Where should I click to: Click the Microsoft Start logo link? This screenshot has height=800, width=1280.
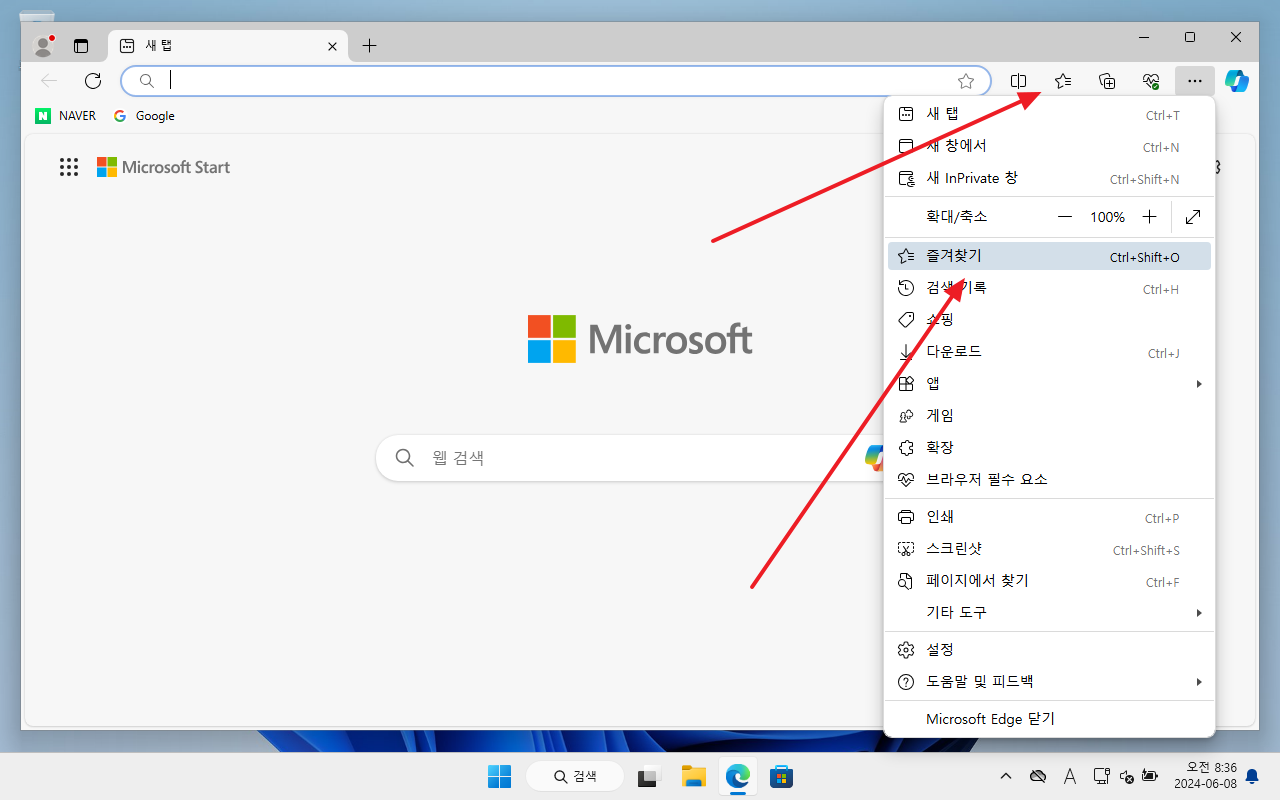pos(163,167)
